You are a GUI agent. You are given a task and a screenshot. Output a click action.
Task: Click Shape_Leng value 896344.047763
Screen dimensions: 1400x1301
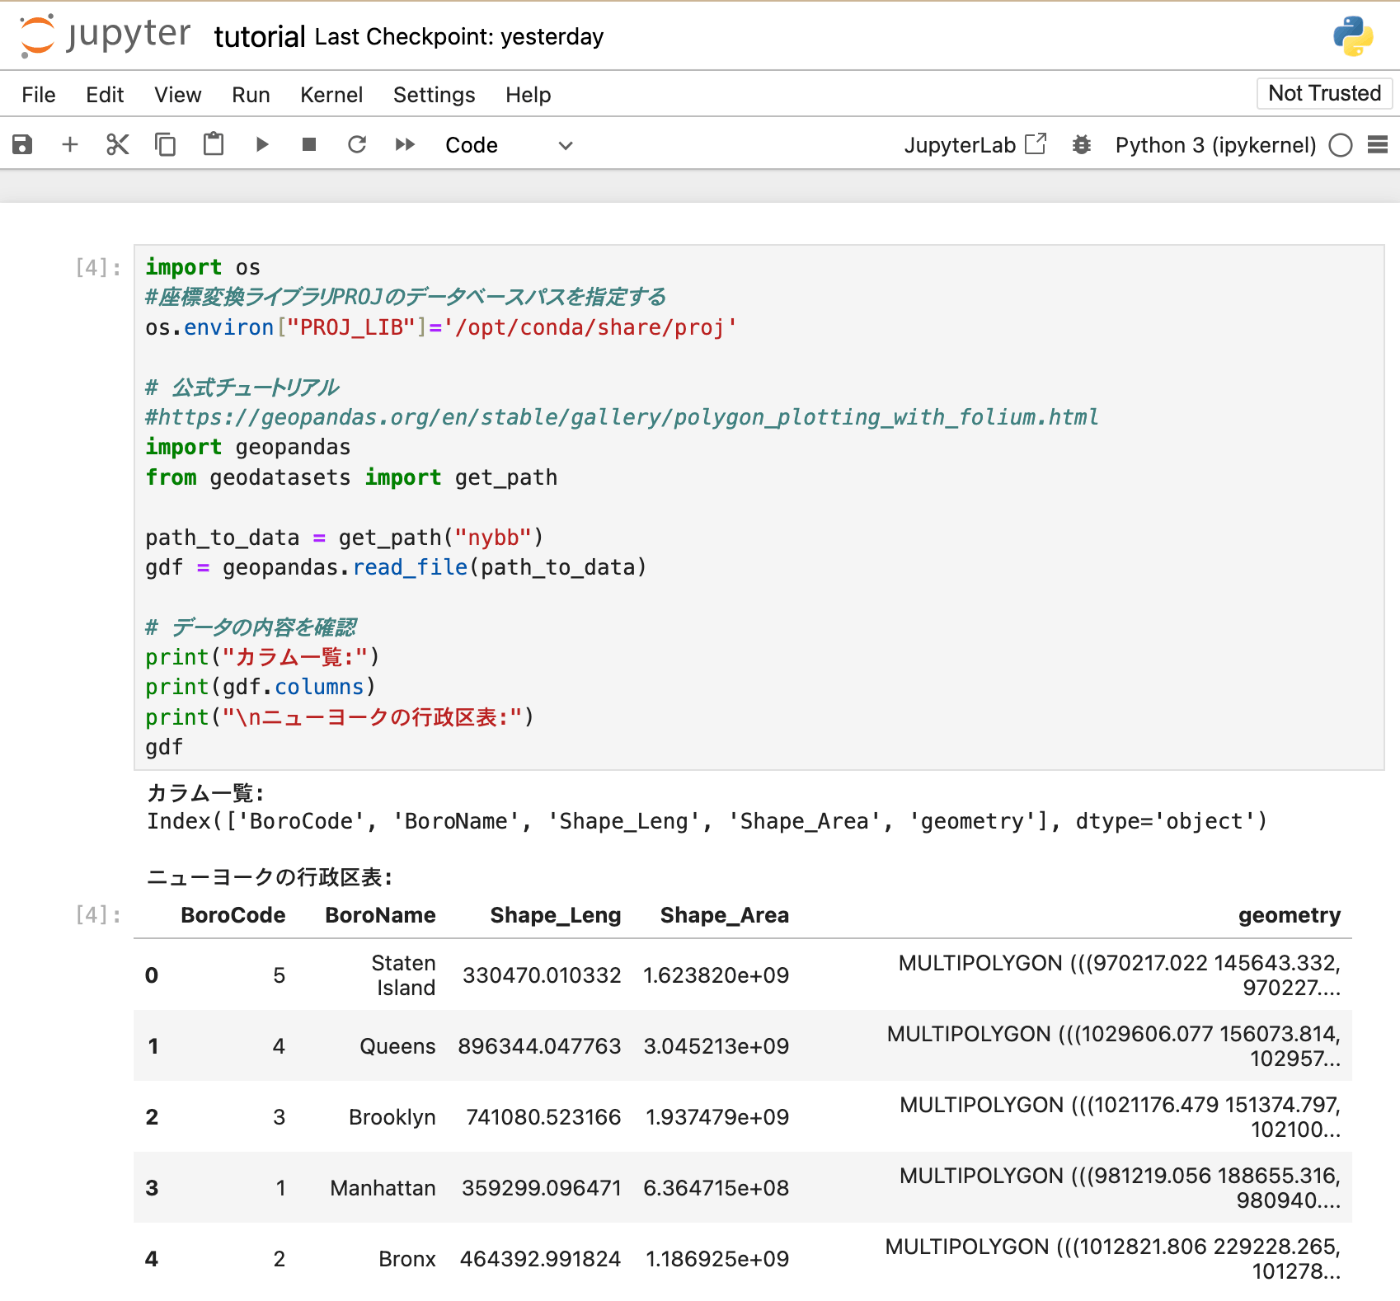coord(539,1046)
